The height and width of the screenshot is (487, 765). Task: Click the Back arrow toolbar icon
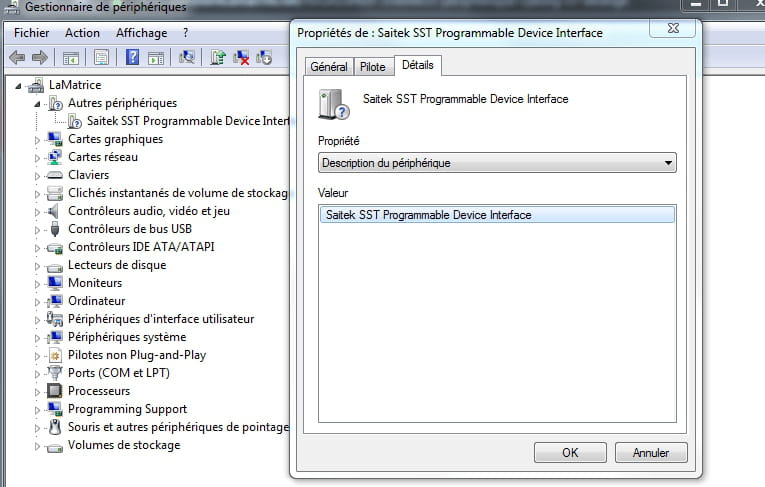17,58
